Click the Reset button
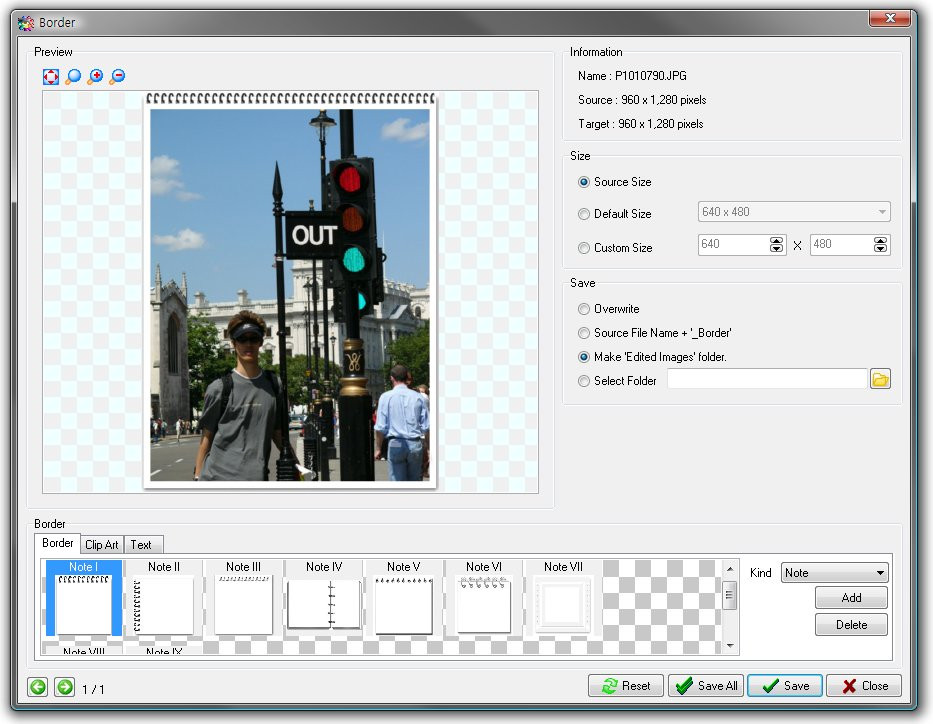The width and height of the screenshot is (933, 724). tap(626, 686)
